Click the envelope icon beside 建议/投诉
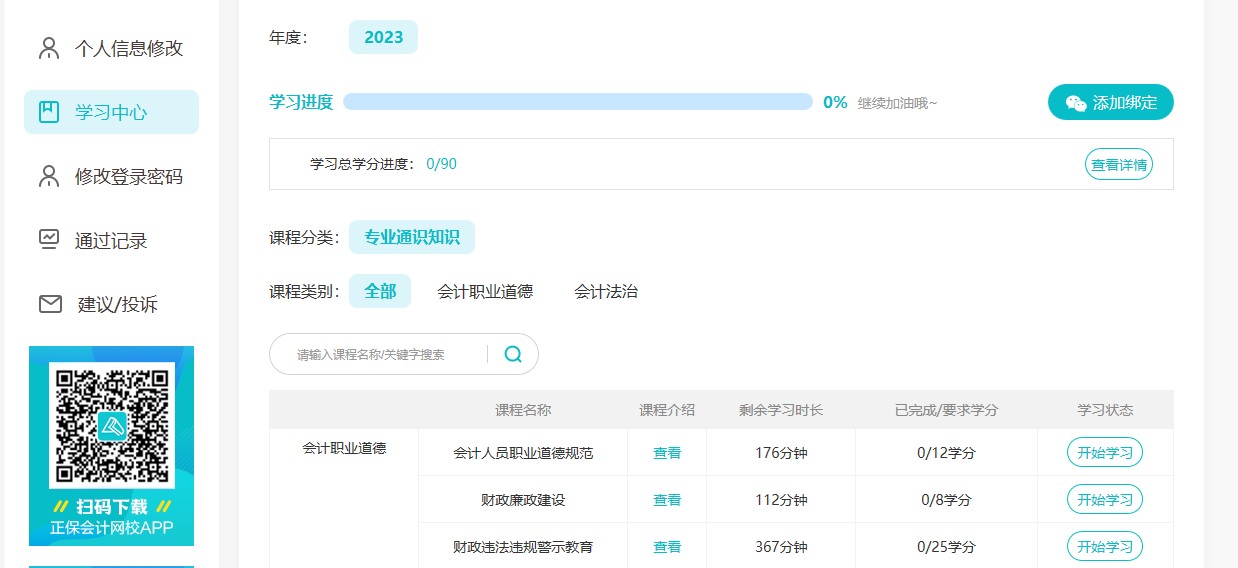The height and width of the screenshot is (568, 1238). tap(50, 304)
